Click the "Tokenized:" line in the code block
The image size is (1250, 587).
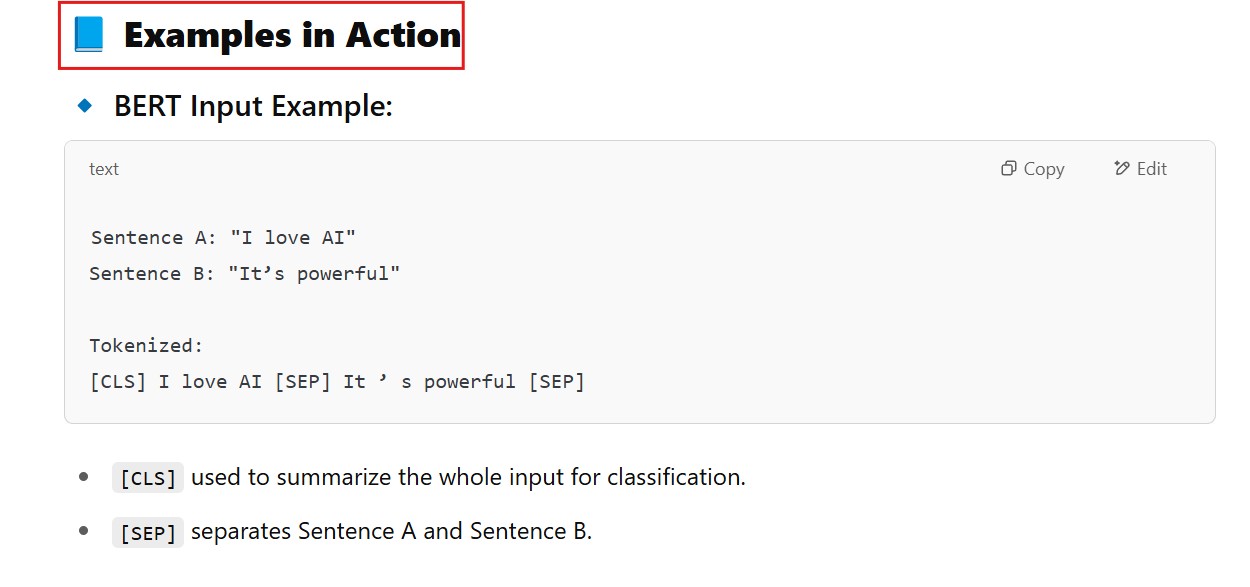[146, 346]
